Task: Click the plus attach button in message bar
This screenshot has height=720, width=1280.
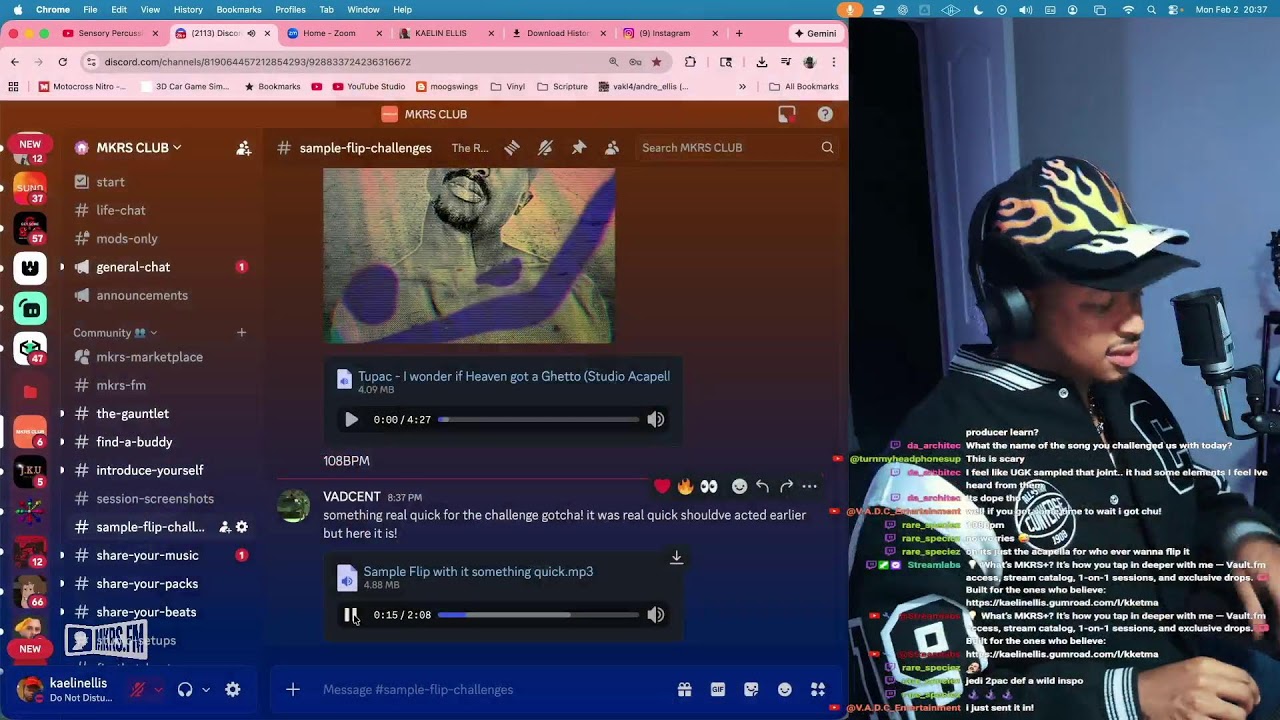Action: tap(293, 690)
